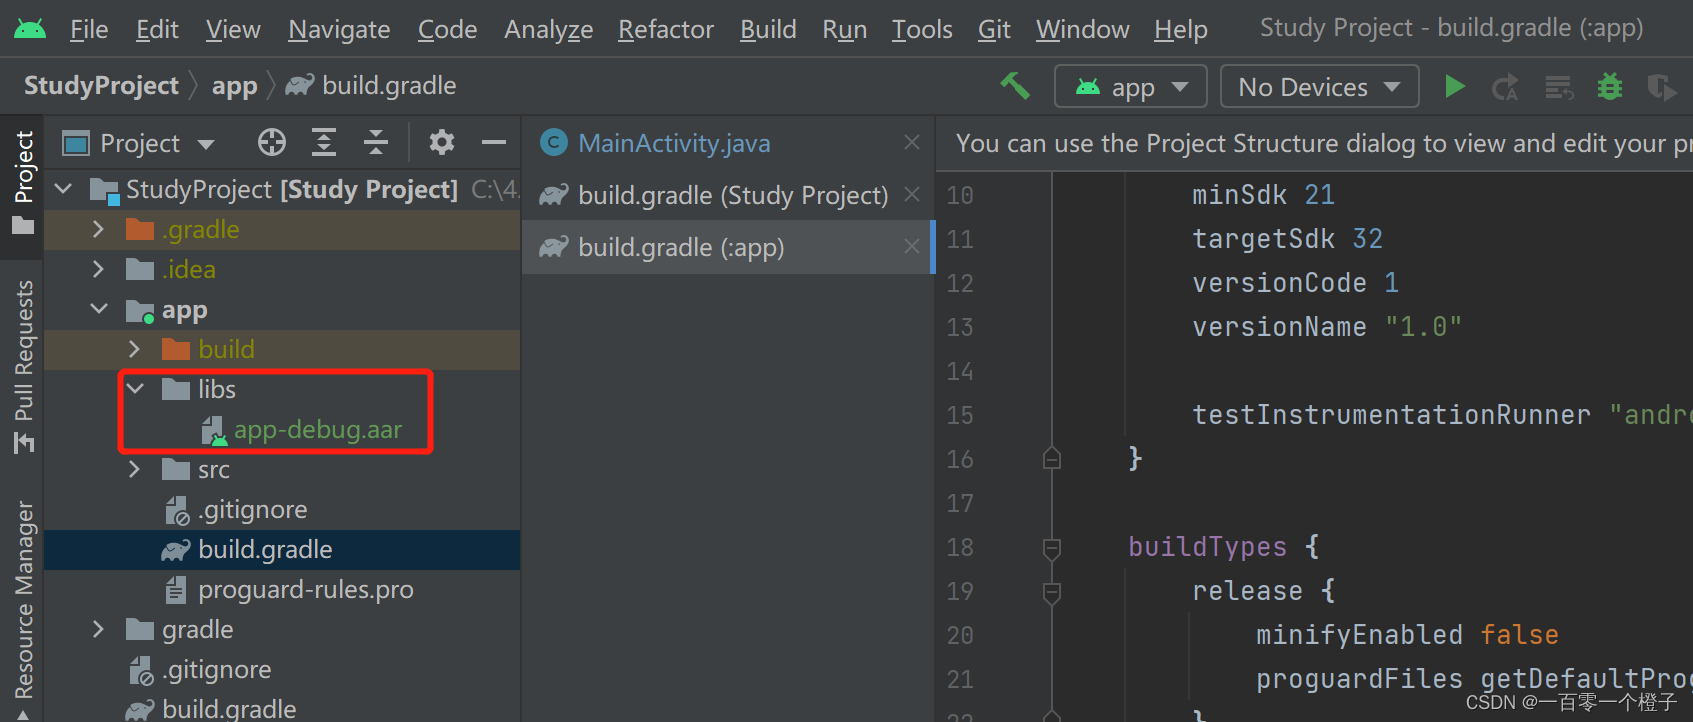Click the Make Project hammer icon
This screenshot has height=722, width=1693.
pos(1015,86)
